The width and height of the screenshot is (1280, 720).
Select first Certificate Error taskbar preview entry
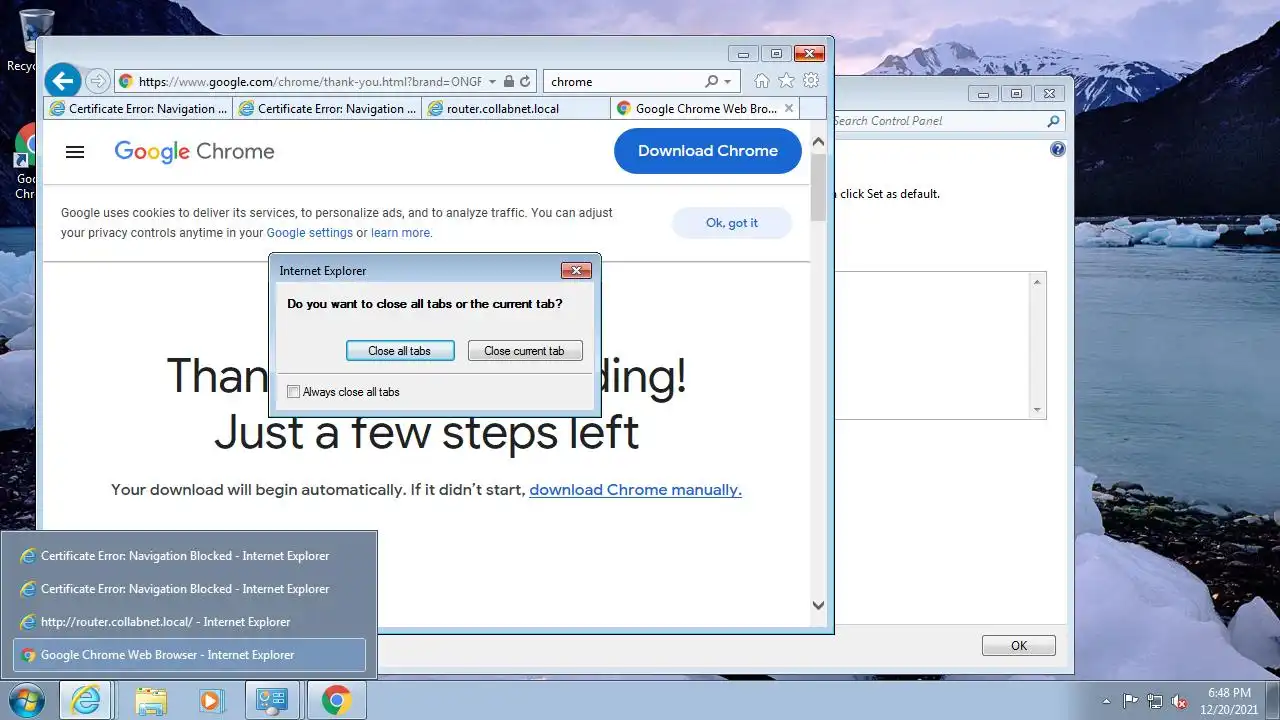pyautogui.click(x=189, y=556)
